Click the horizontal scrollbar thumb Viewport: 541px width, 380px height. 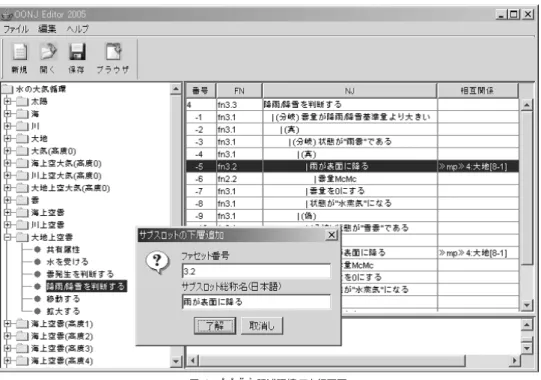click(332, 361)
